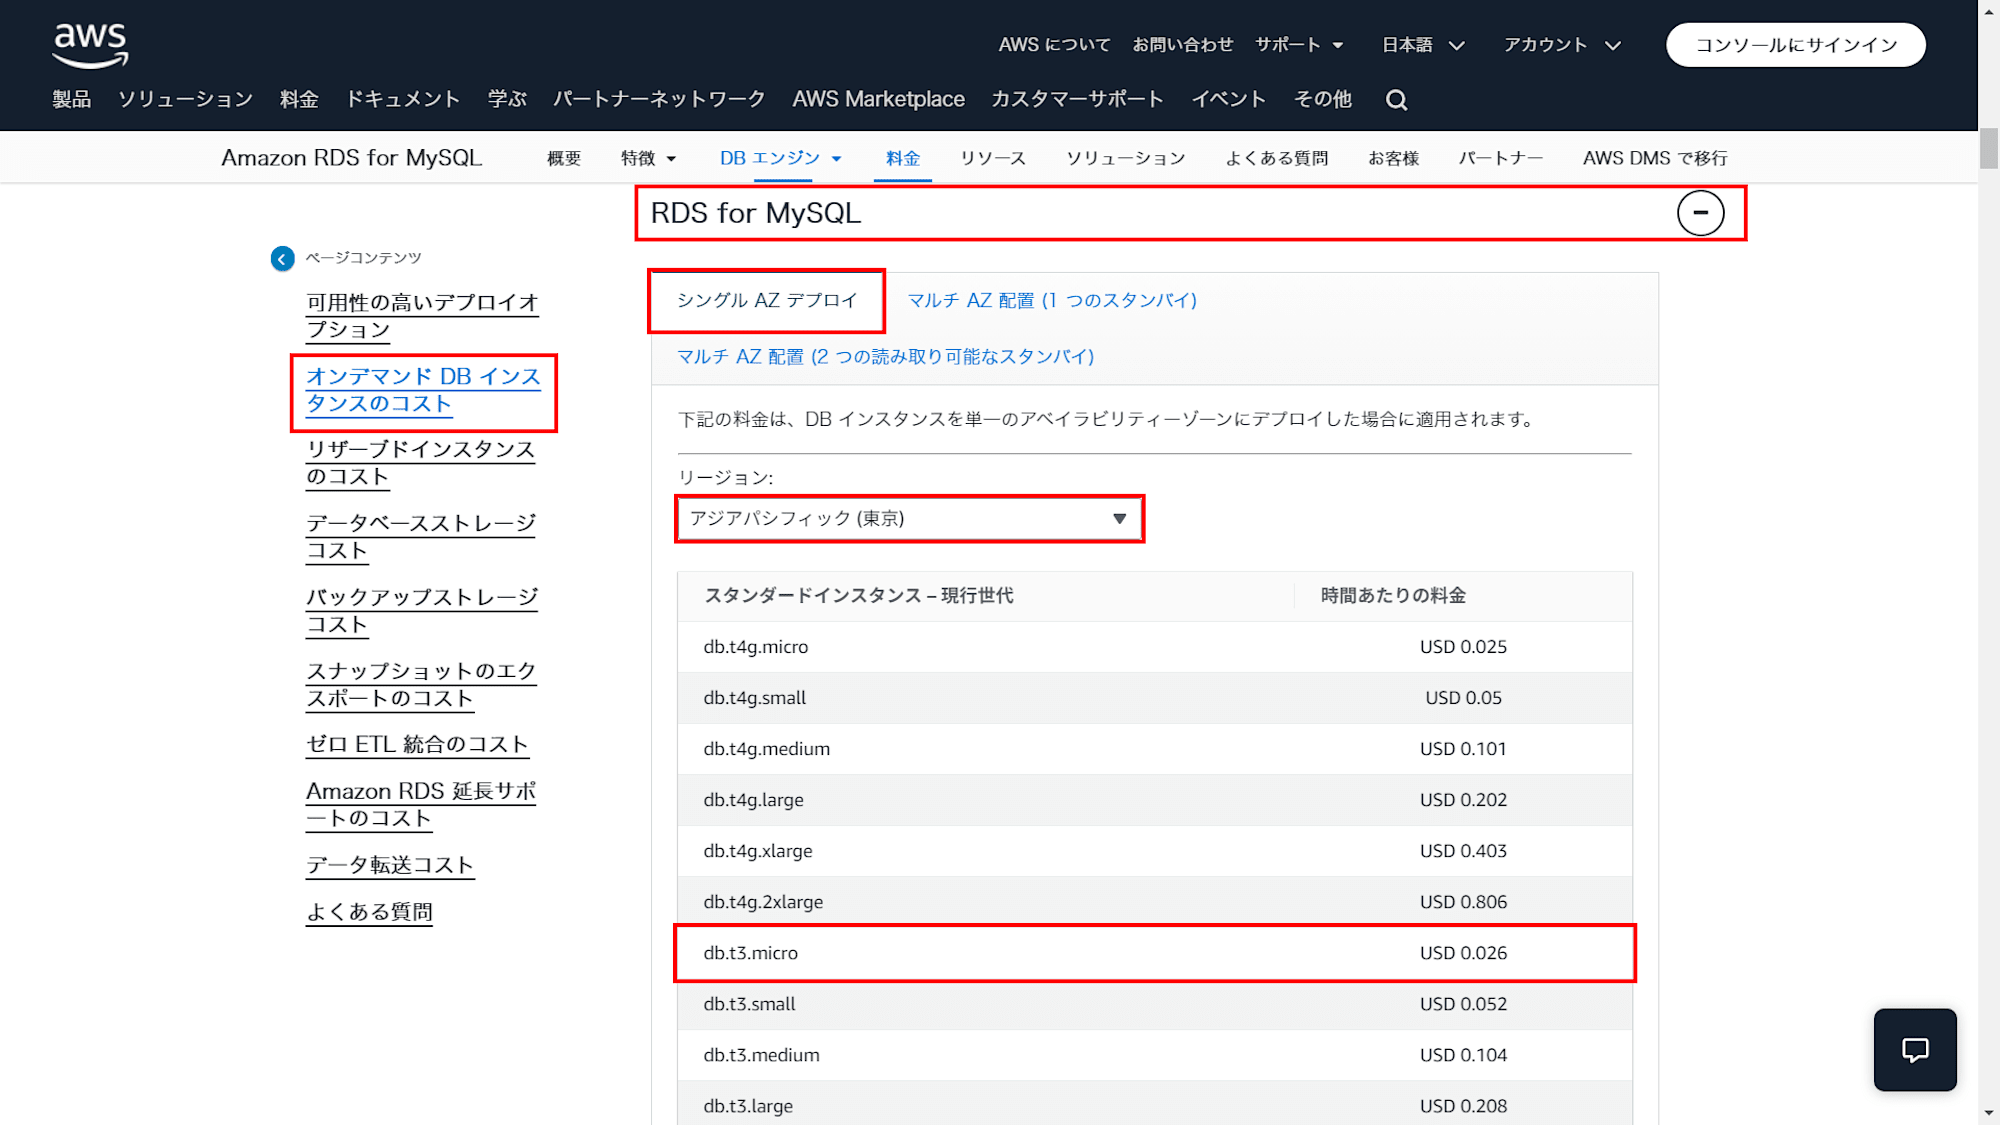
Task: Click the db.t4g.micro row name
Action: coord(756,647)
